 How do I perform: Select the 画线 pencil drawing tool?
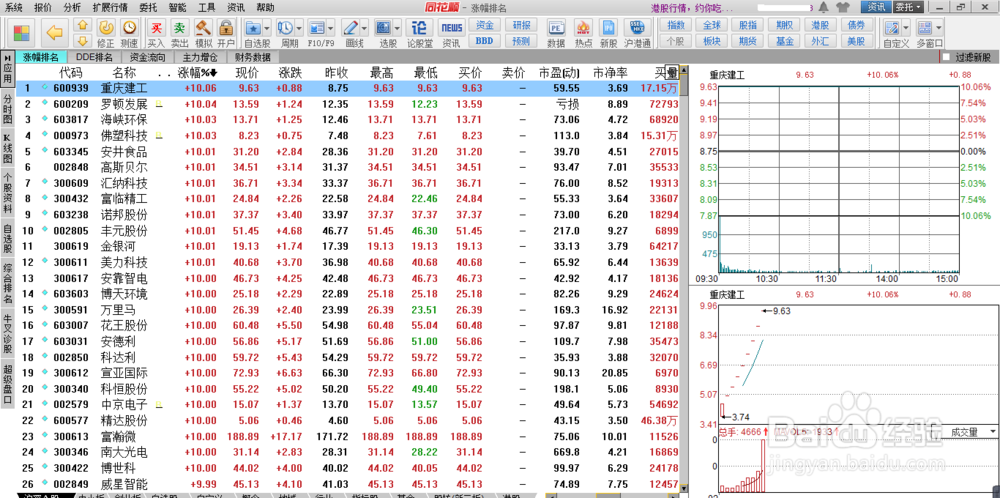pos(350,28)
